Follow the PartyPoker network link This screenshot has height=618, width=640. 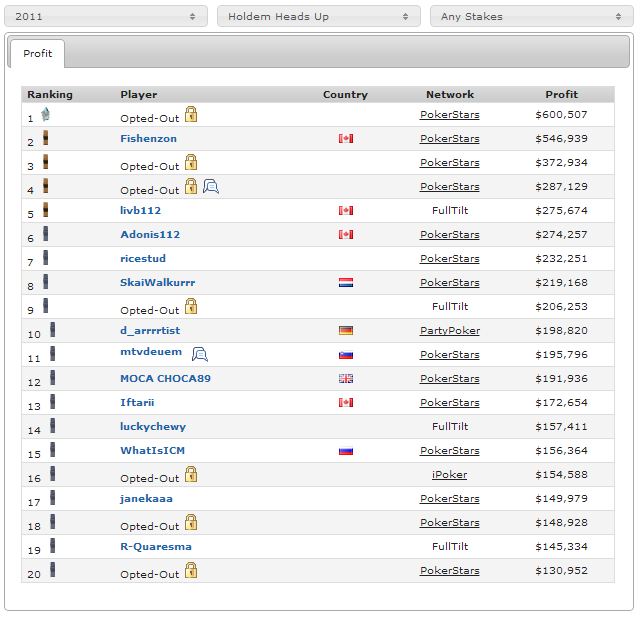tap(450, 331)
